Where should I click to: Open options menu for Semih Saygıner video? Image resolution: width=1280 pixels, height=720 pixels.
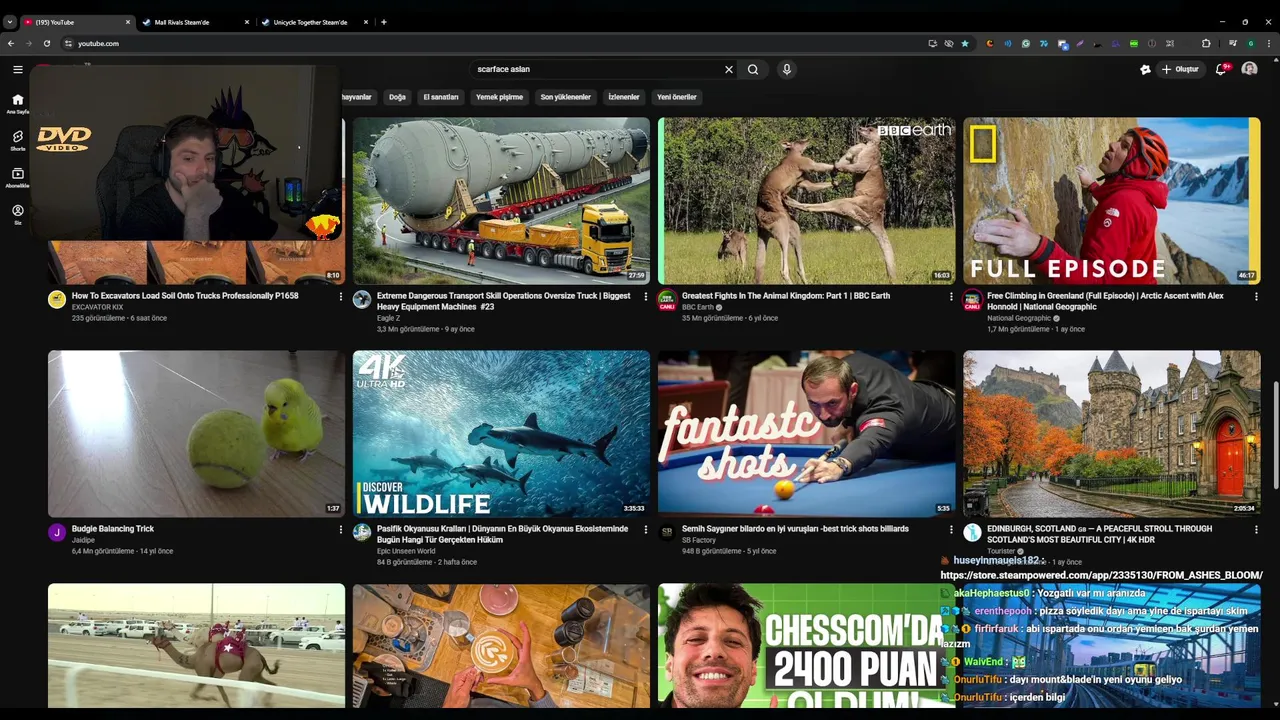[x=951, y=530]
